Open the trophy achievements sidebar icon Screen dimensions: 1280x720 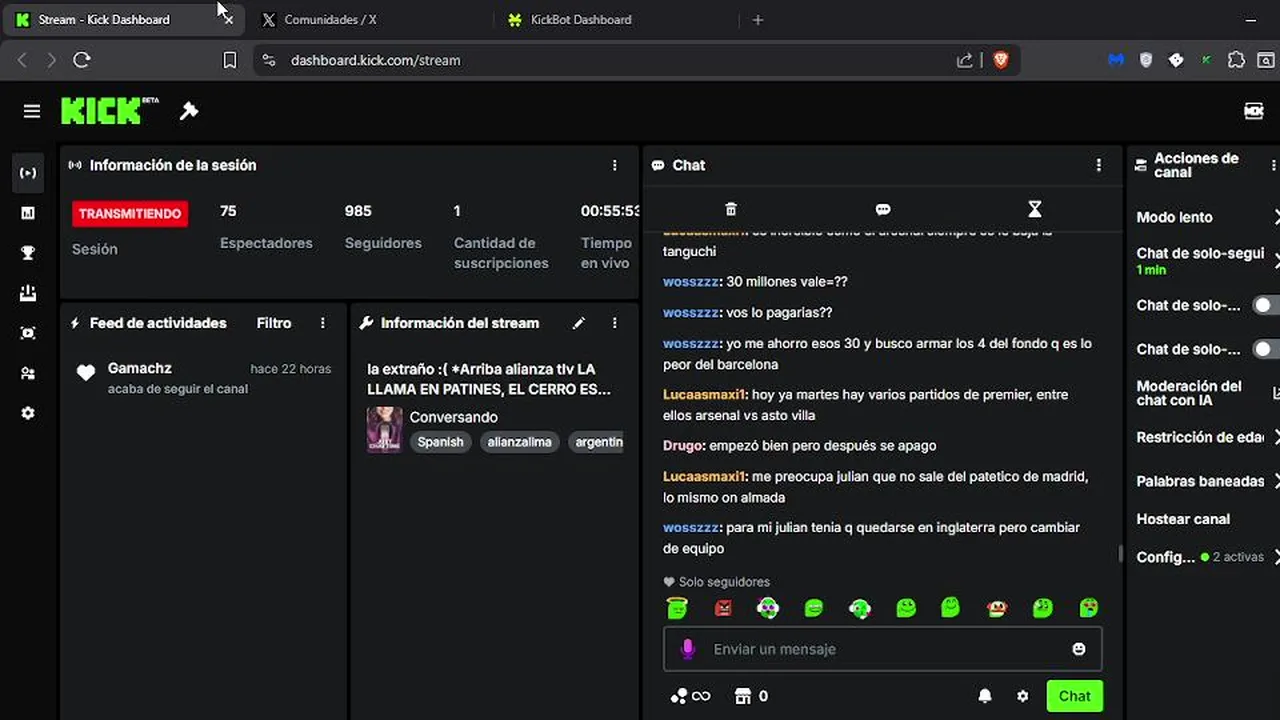click(x=28, y=253)
